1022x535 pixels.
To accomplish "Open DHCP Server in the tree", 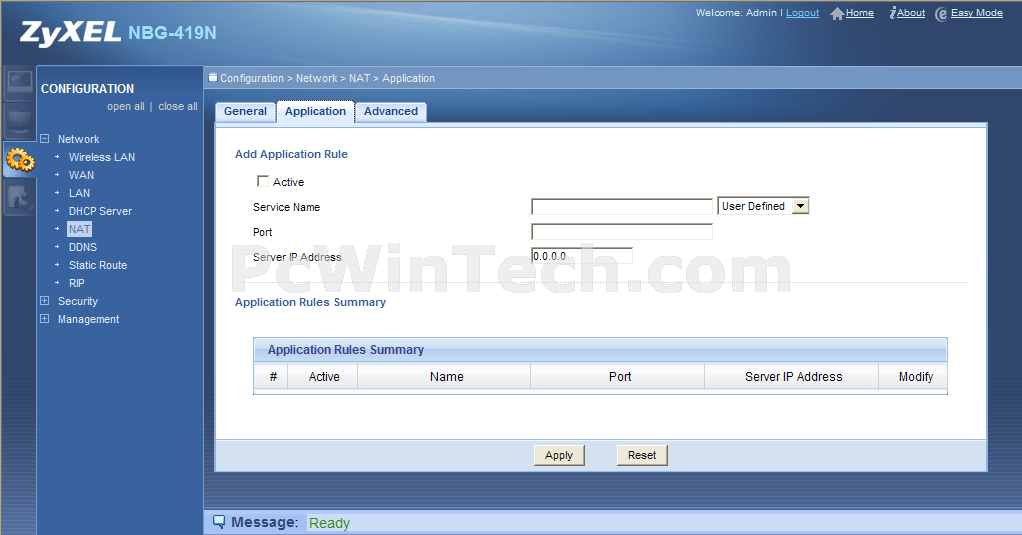I will tap(100, 211).
